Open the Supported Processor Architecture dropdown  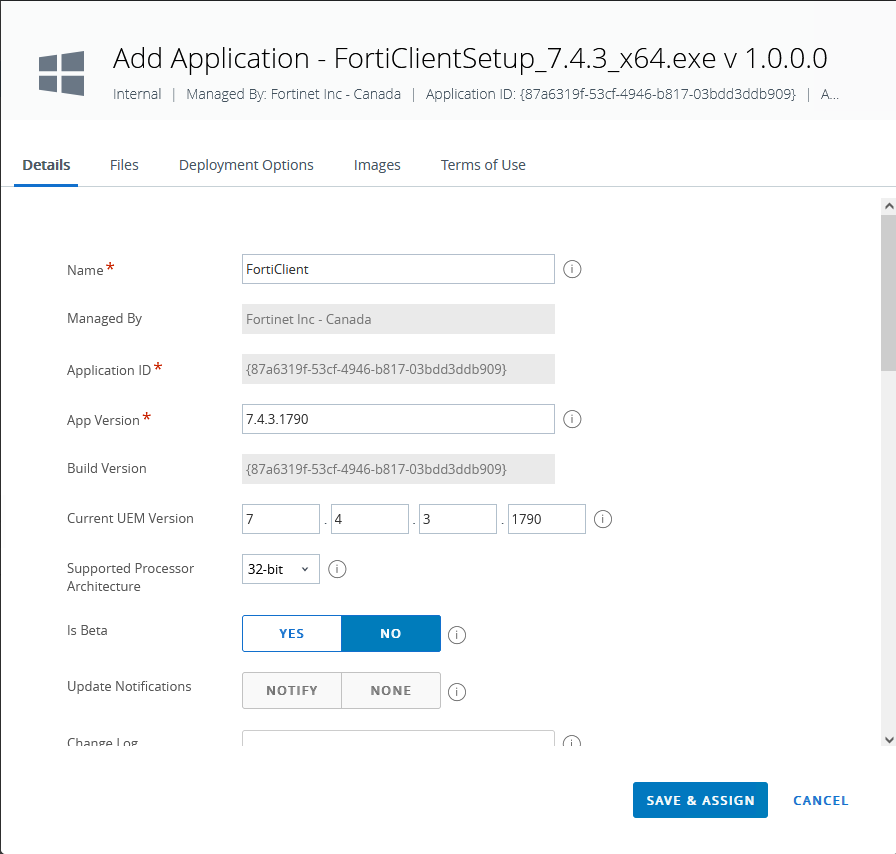click(x=280, y=569)
